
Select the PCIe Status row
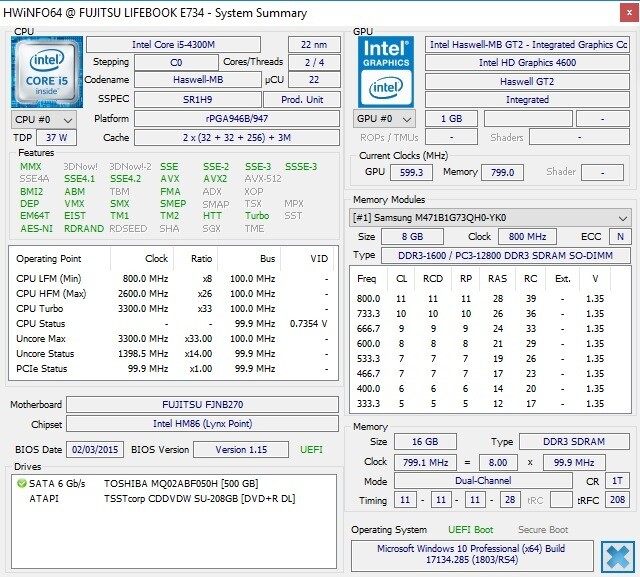[x=173, y=369]
